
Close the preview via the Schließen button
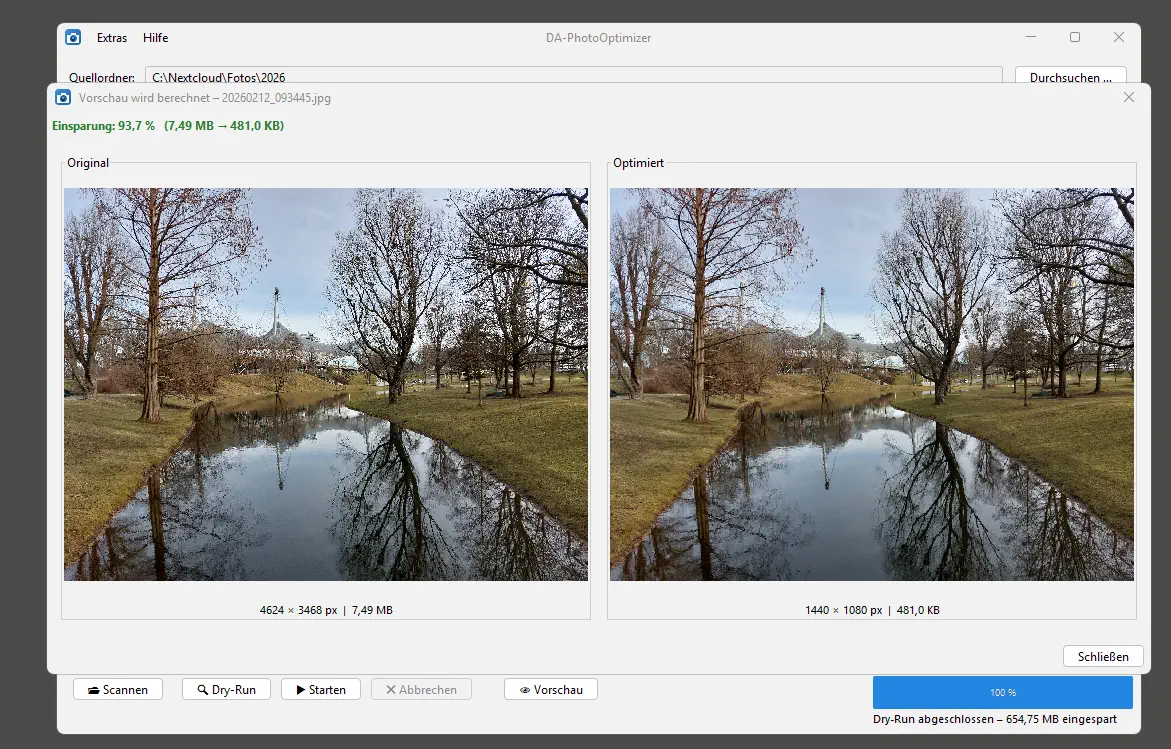tap(1103, 656)
